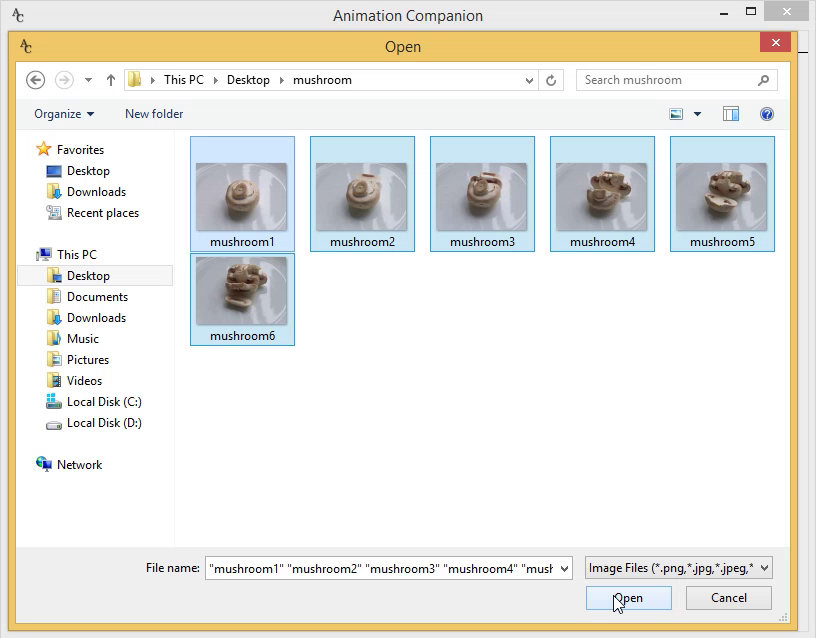
Task: Click the Open button
Action: [629, 598]
